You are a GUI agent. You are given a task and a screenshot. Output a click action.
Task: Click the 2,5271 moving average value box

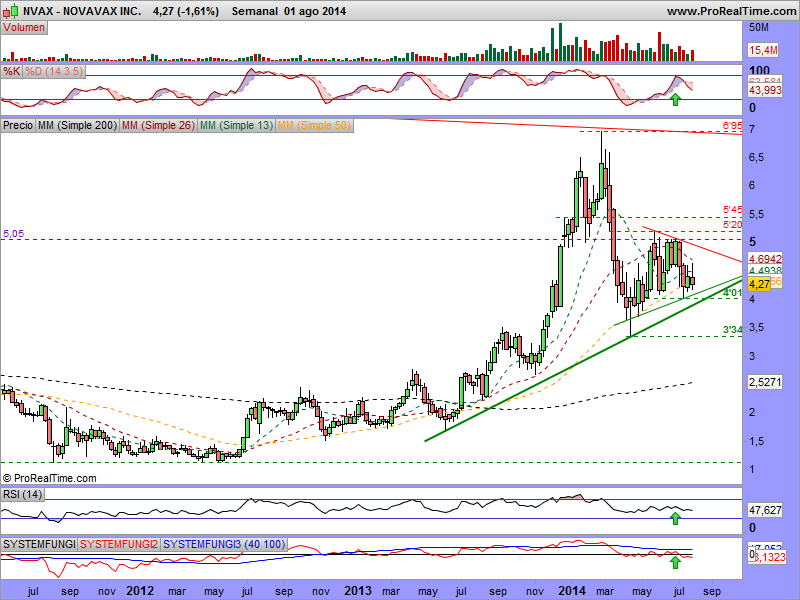coord(765,382)
